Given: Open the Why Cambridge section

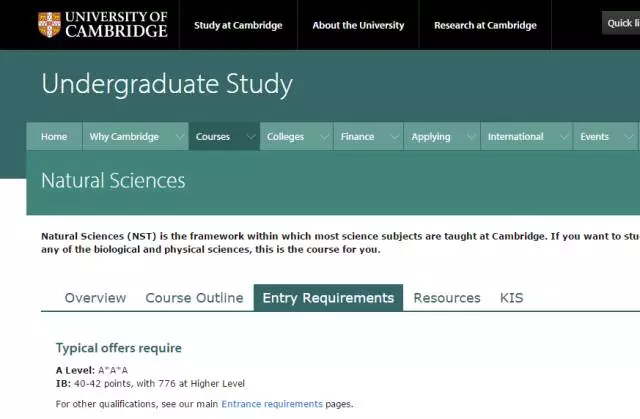Looking at the screenshot, I should point(124,137).
